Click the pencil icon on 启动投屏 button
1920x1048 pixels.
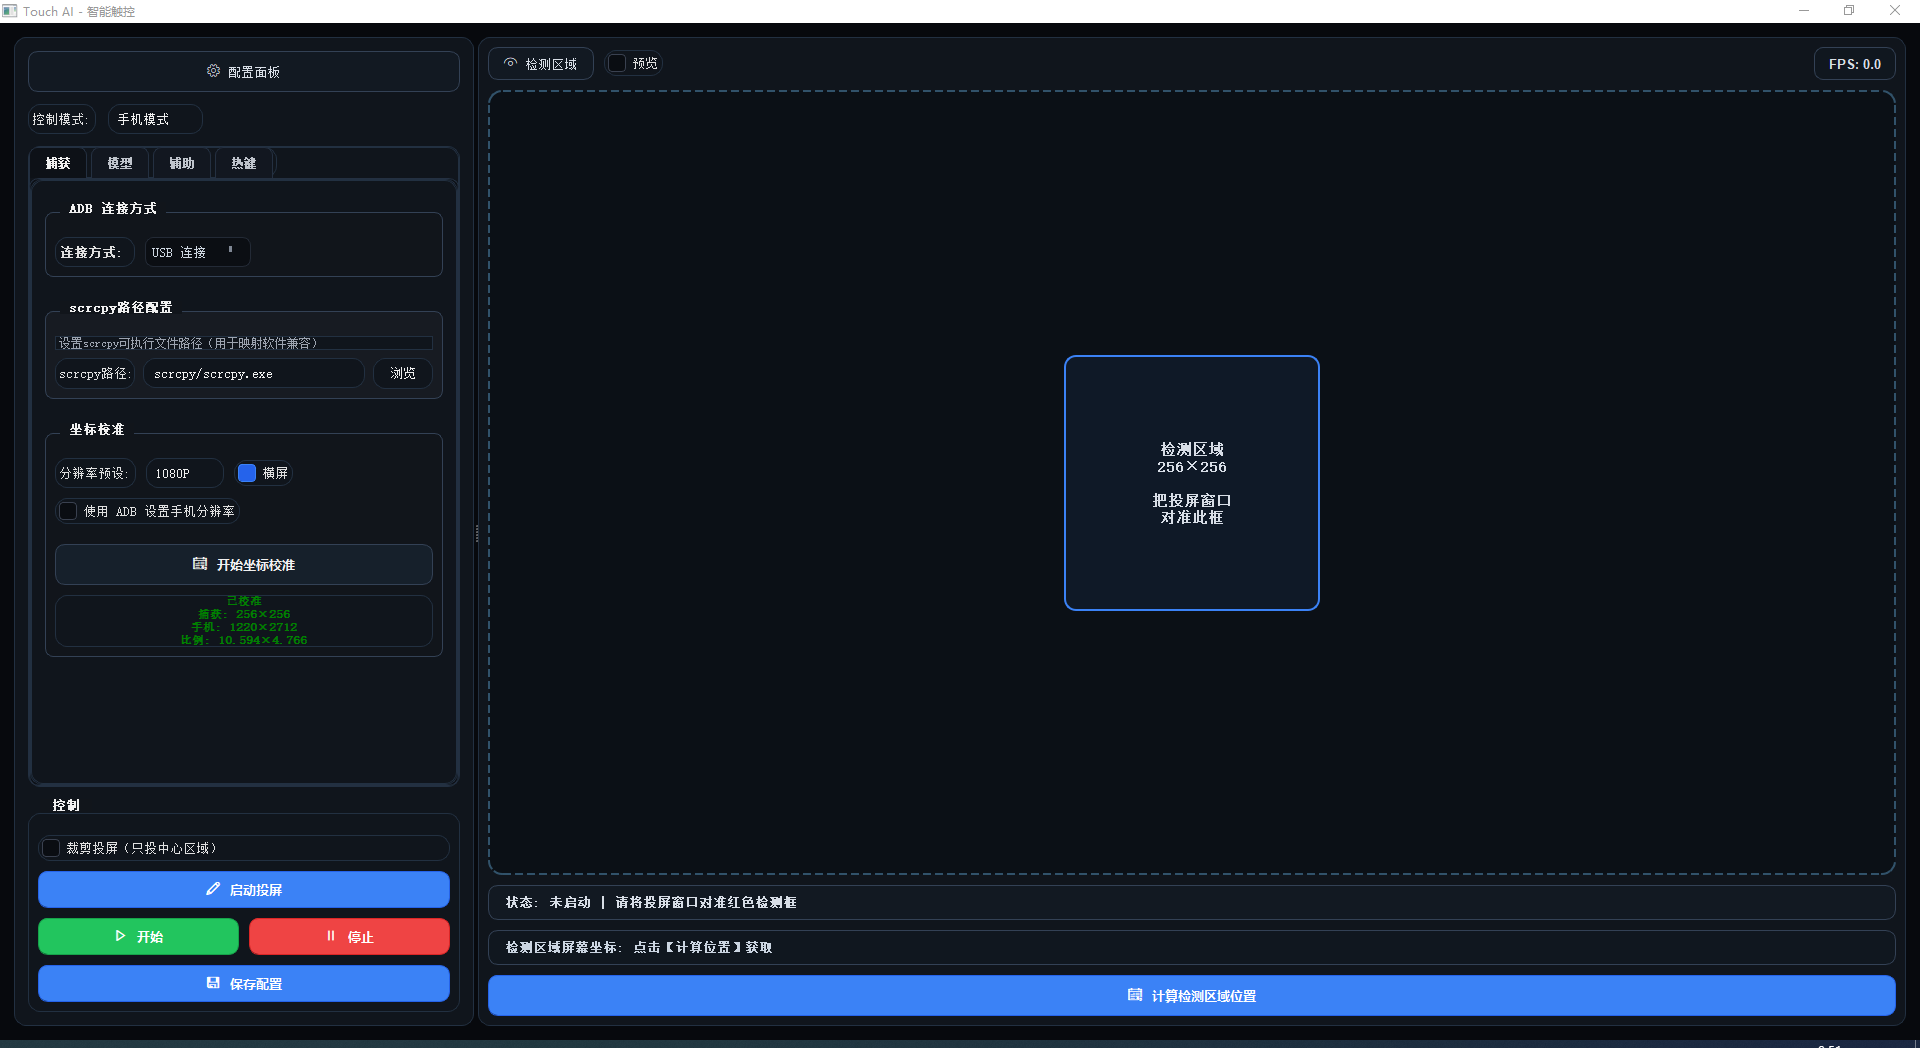[x=213, y=889]
